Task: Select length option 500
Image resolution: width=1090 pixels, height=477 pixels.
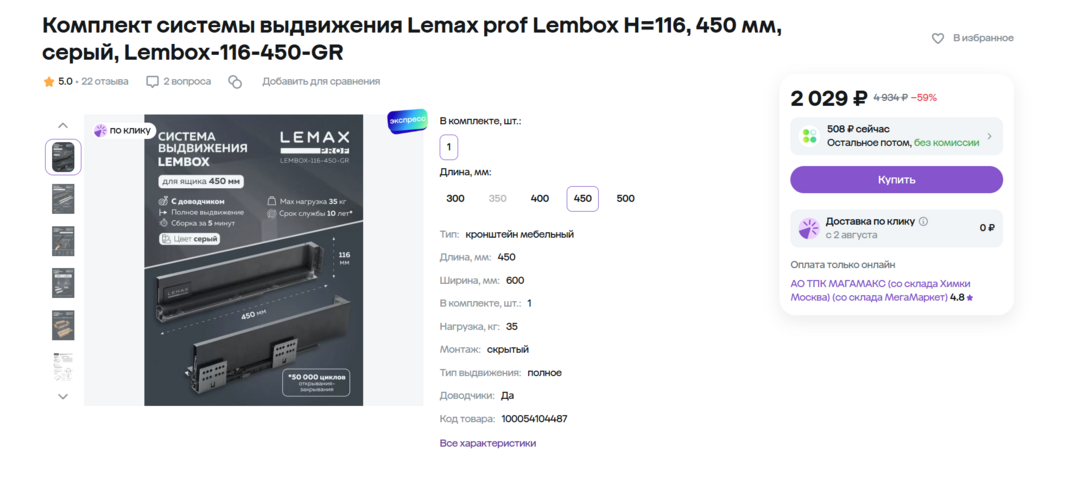Action: 626,199
